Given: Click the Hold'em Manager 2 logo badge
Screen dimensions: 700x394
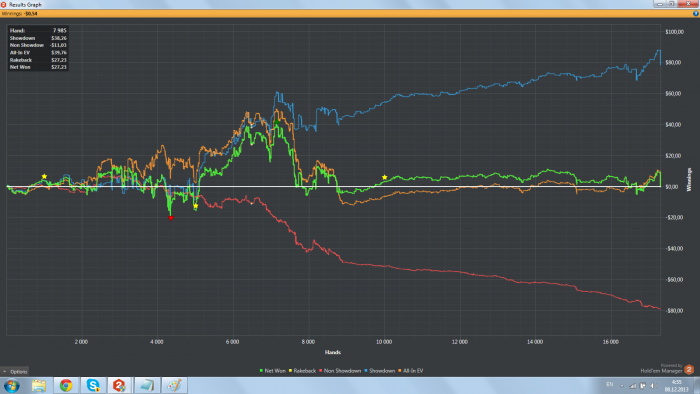Looking at the screenshot, I should coord(689,369).
